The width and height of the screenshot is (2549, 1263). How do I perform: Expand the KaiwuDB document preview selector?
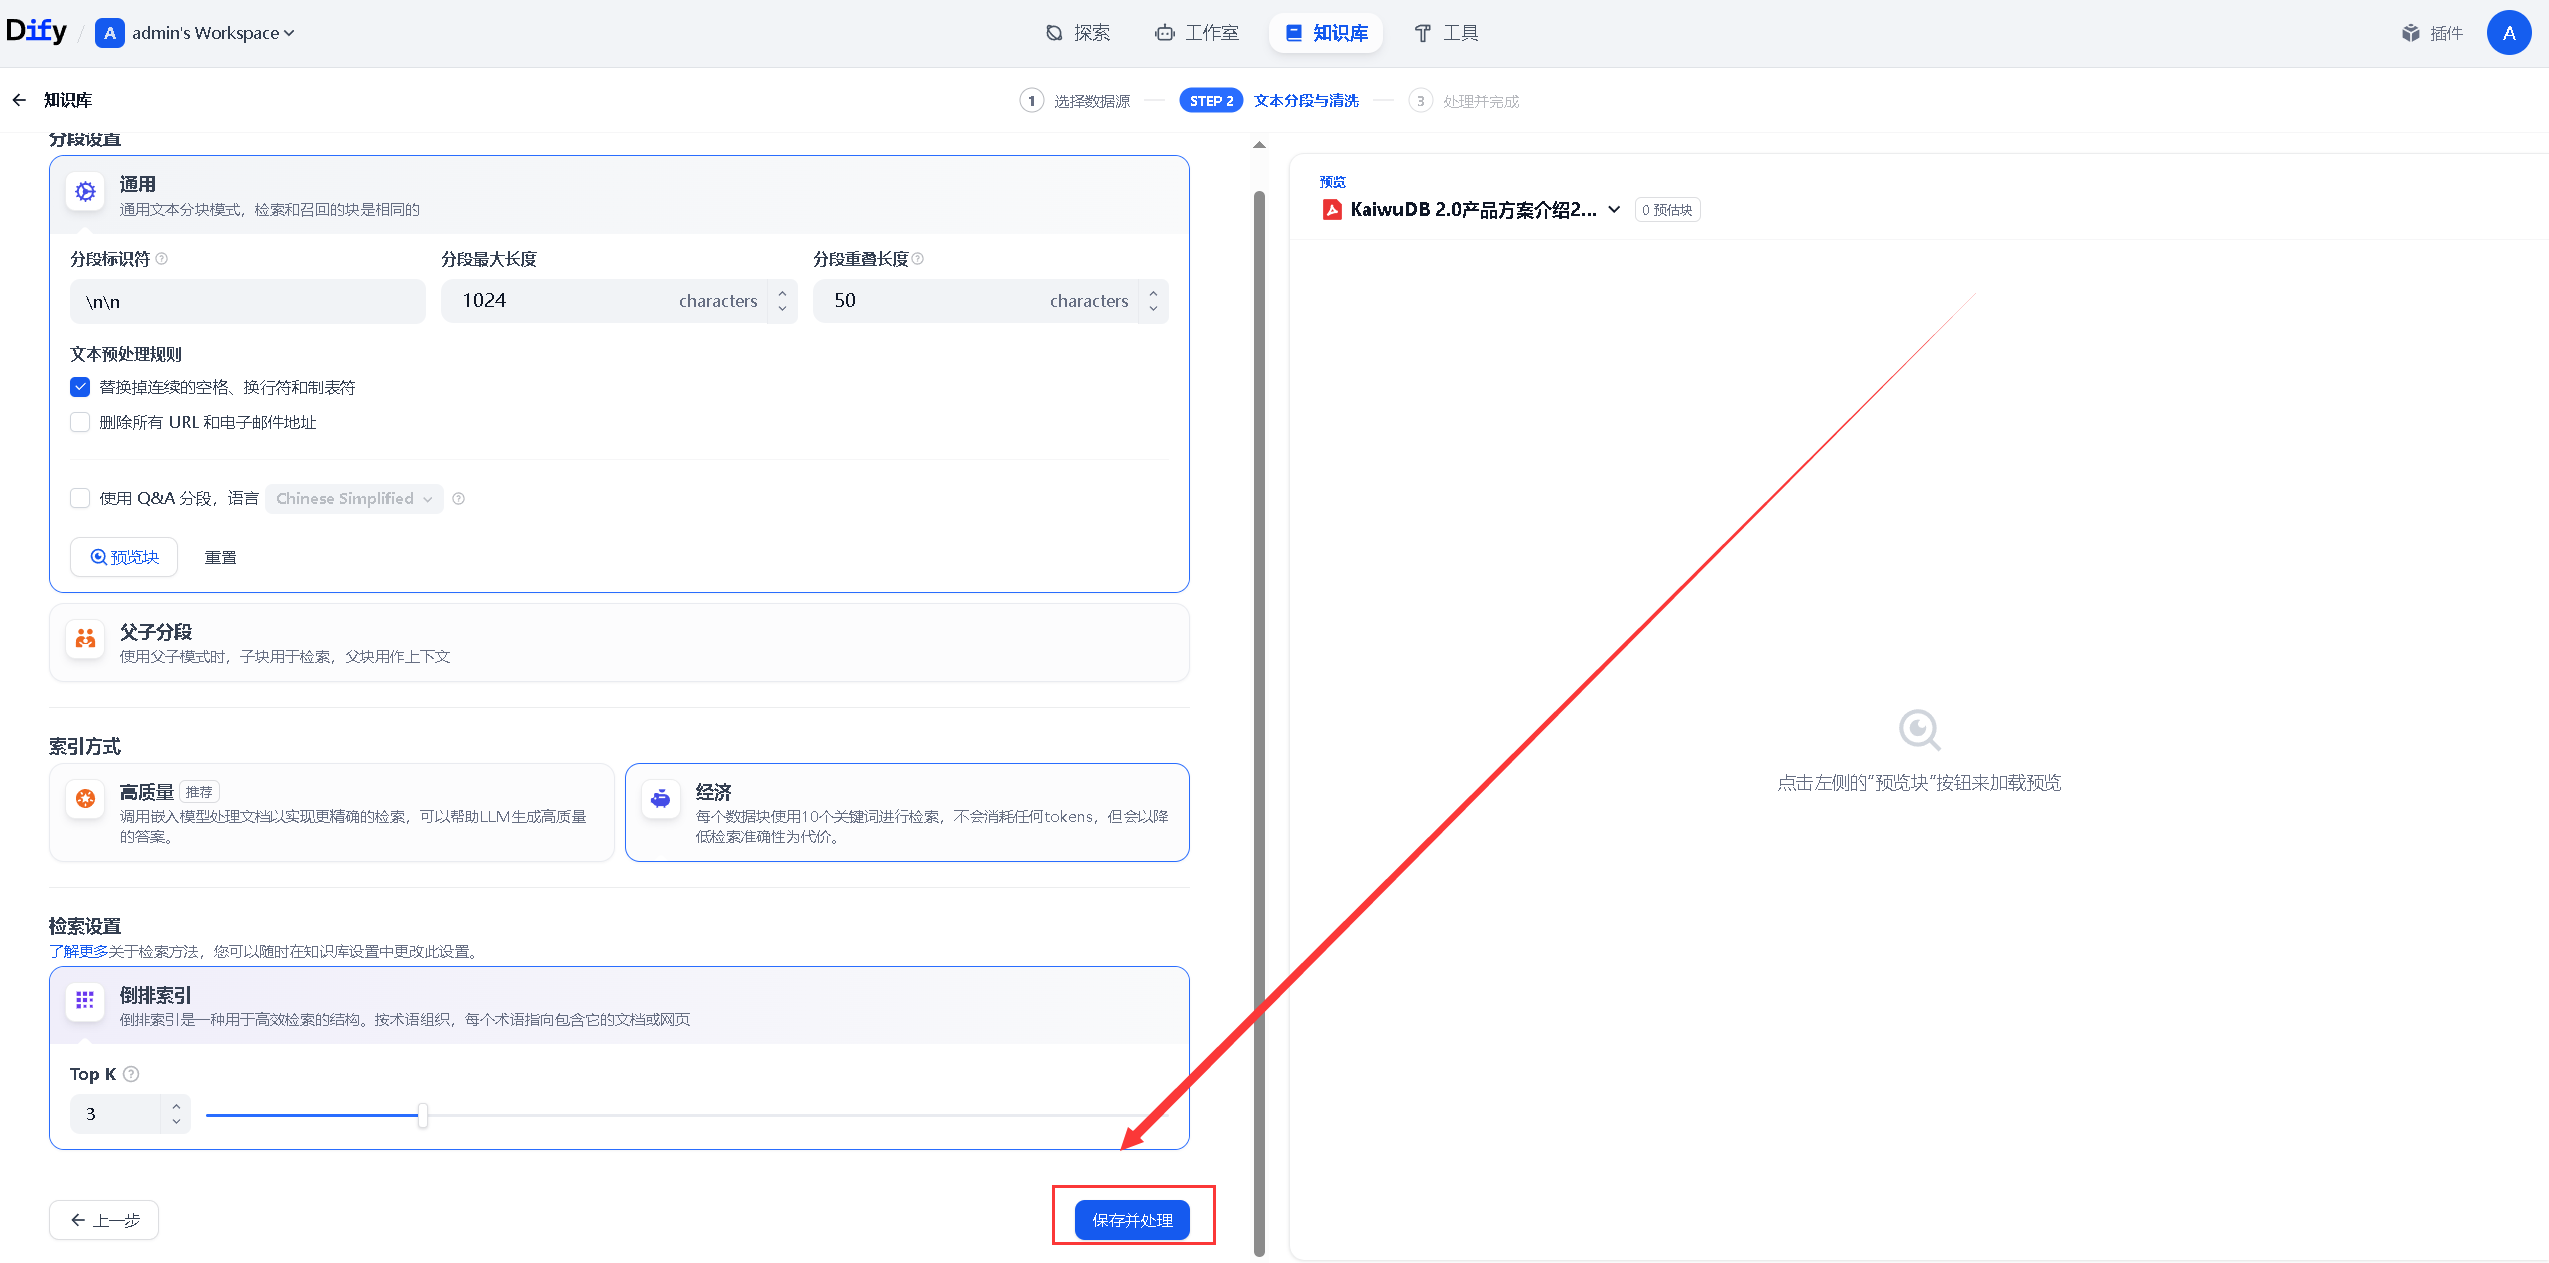[x=1613, y=209]
